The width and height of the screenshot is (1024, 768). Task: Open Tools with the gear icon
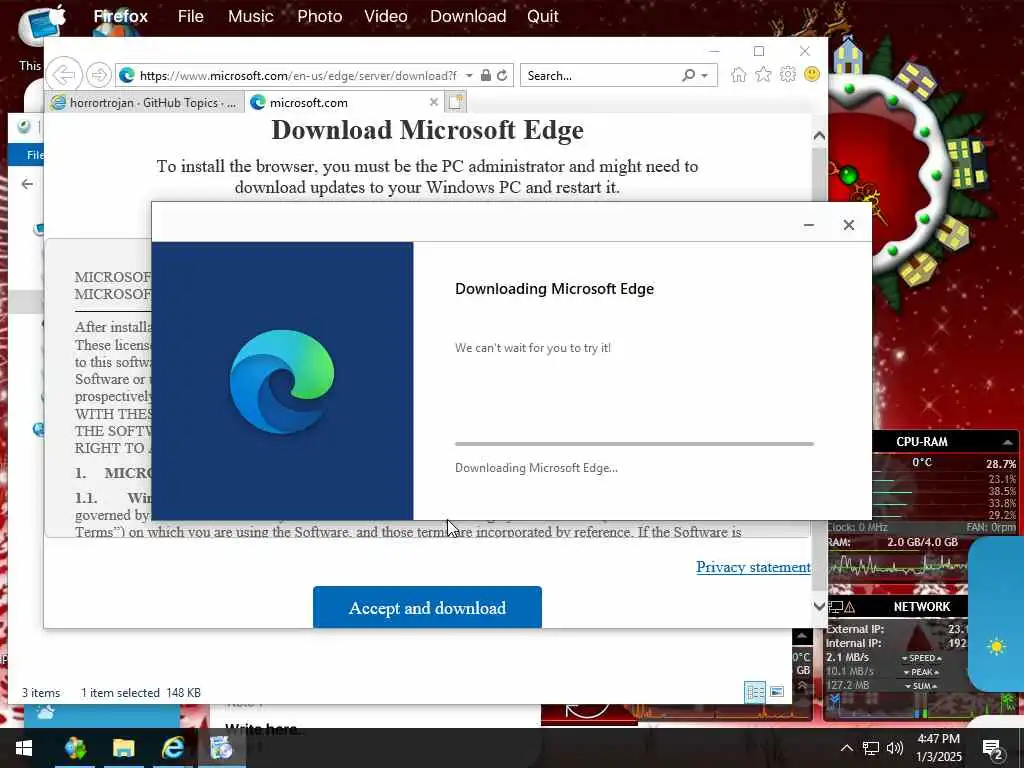pyautogui.click(x=788, y=74)
